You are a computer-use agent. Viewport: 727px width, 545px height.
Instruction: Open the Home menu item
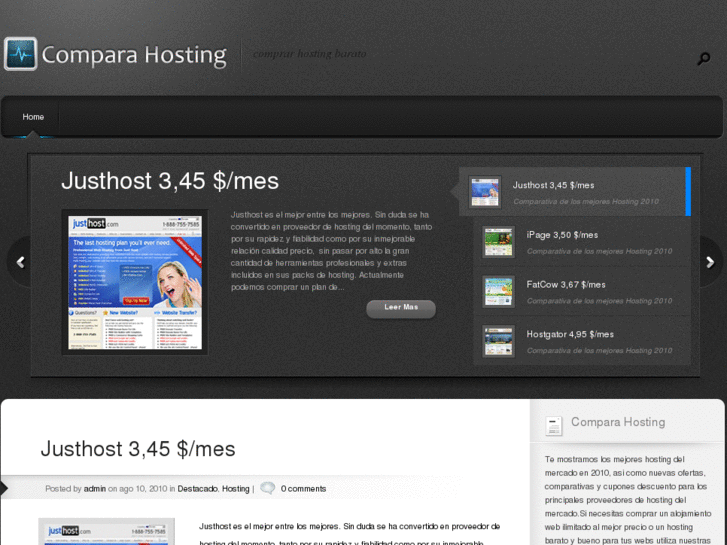33,117
